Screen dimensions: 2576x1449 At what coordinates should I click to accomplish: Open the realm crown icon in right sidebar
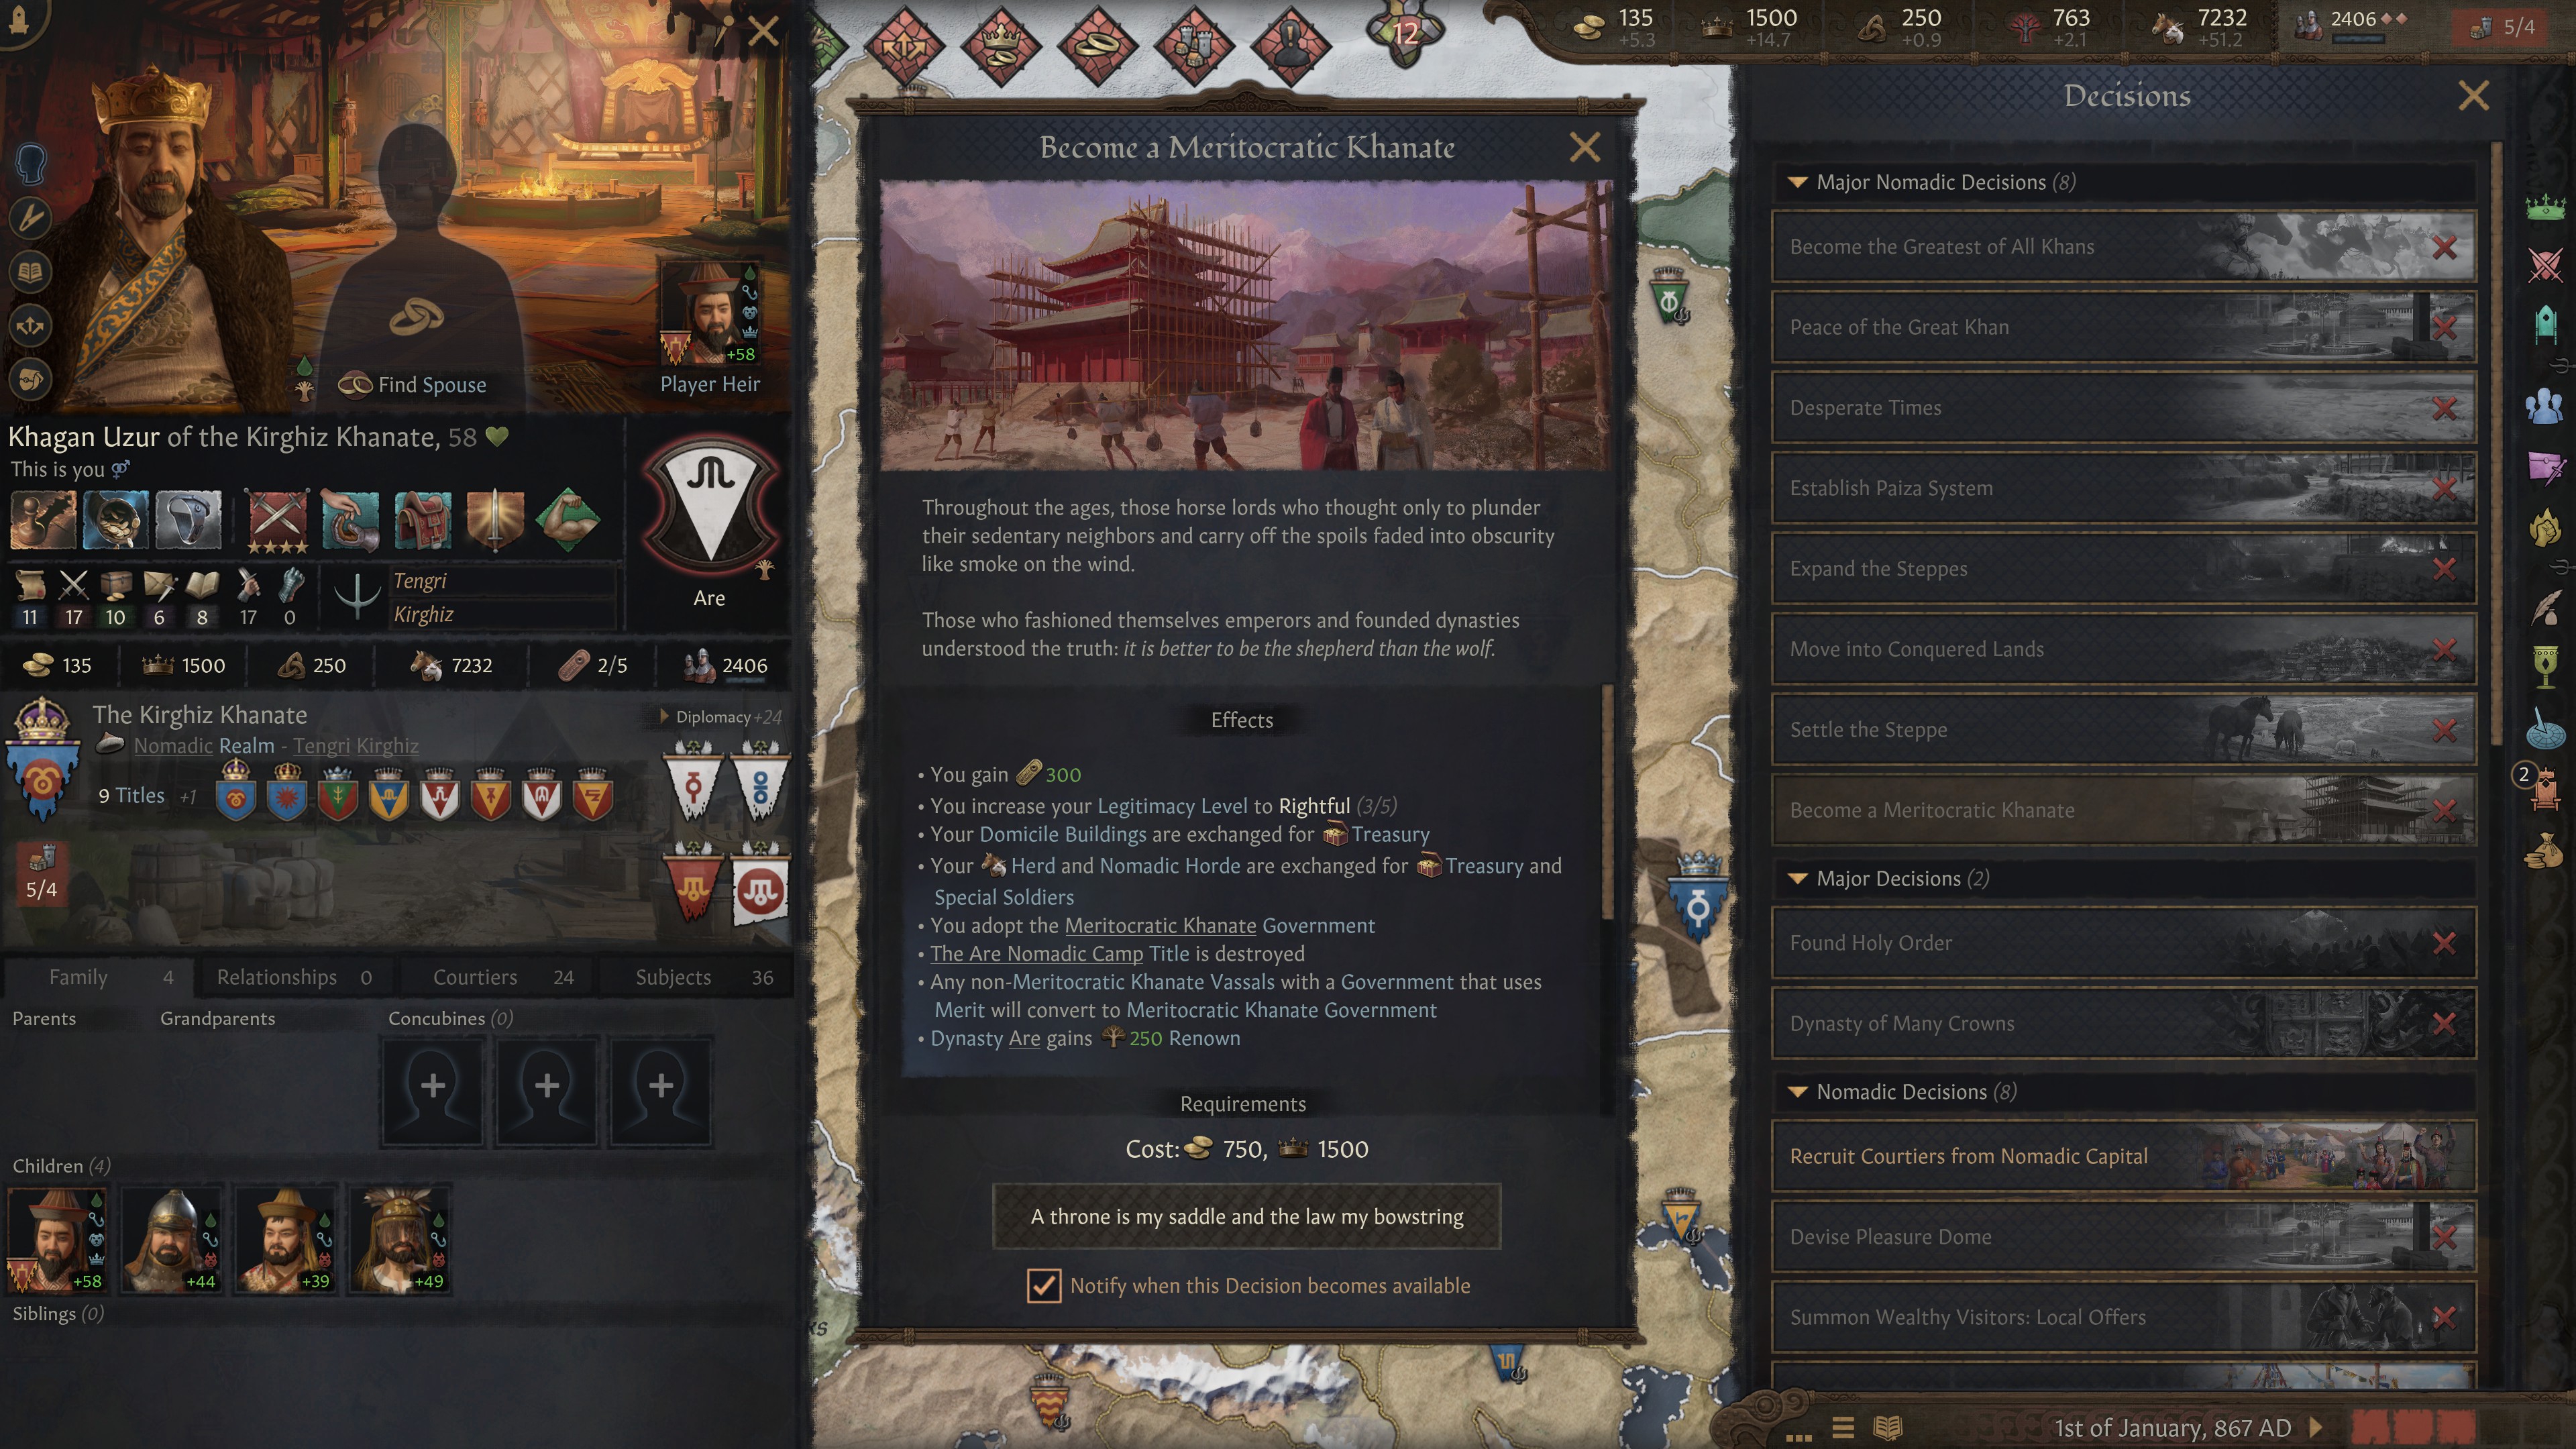point(2545,207)
